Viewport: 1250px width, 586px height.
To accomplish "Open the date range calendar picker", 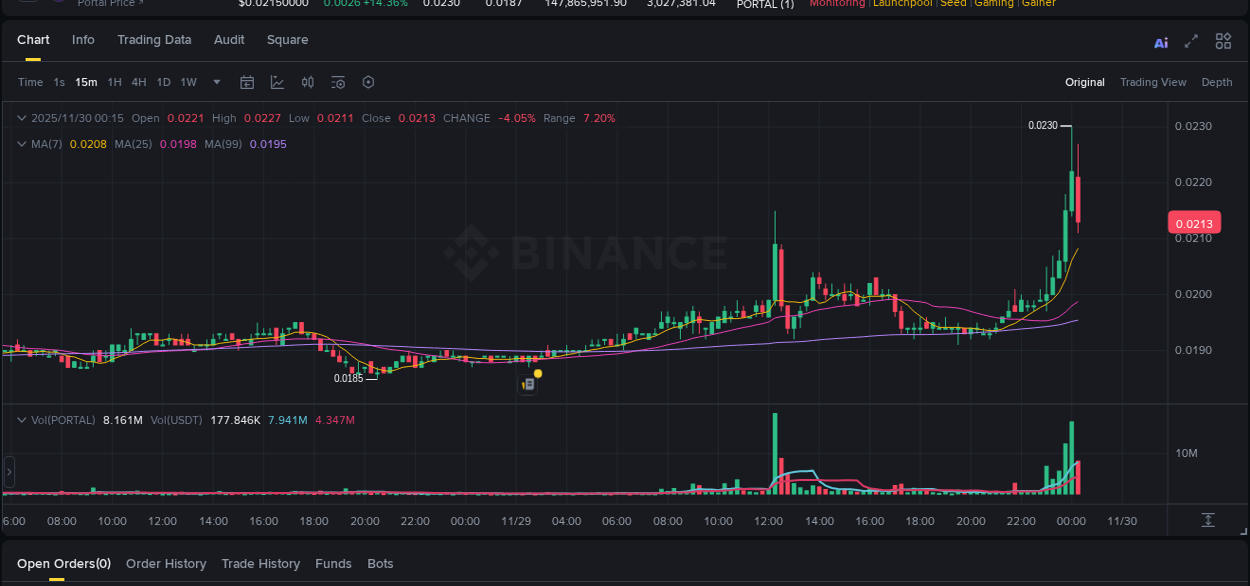I will point(247,82).
